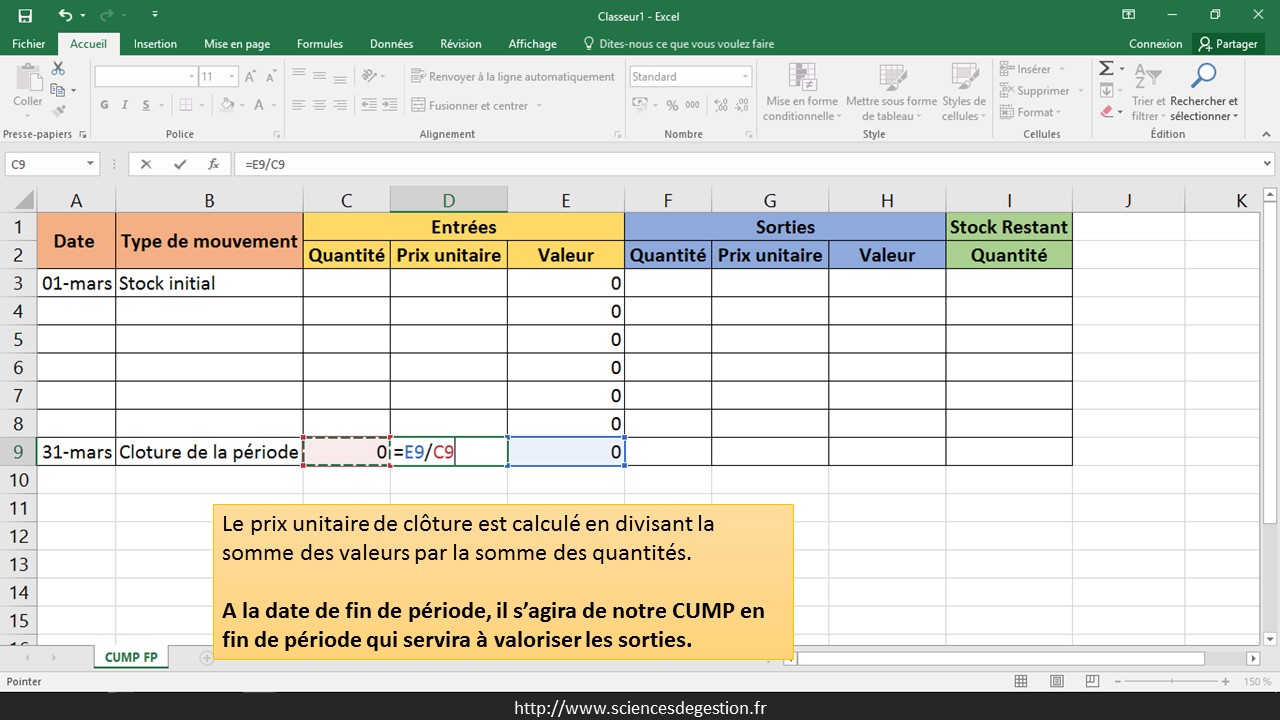Open the font size dropdown
Screen dimensions: 1280x720
[x=232, y=77]
